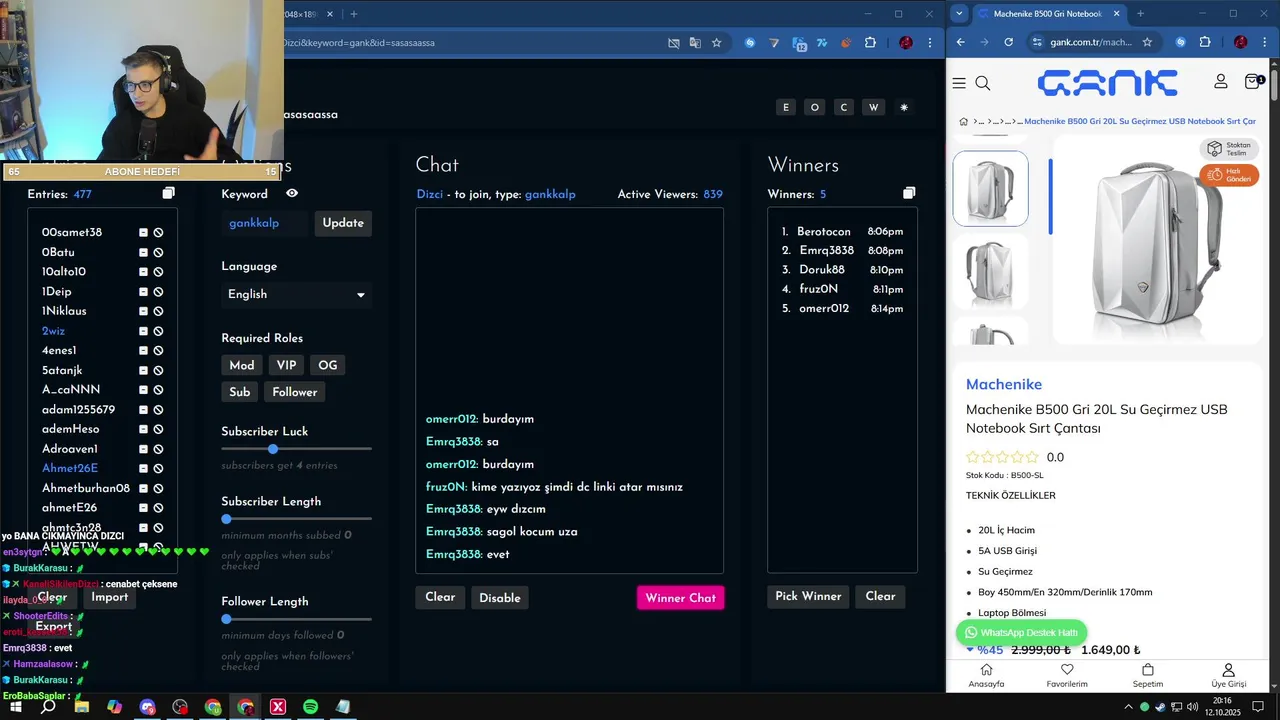Toggle the C option button
1280x720 pixels.
[844, 107]
